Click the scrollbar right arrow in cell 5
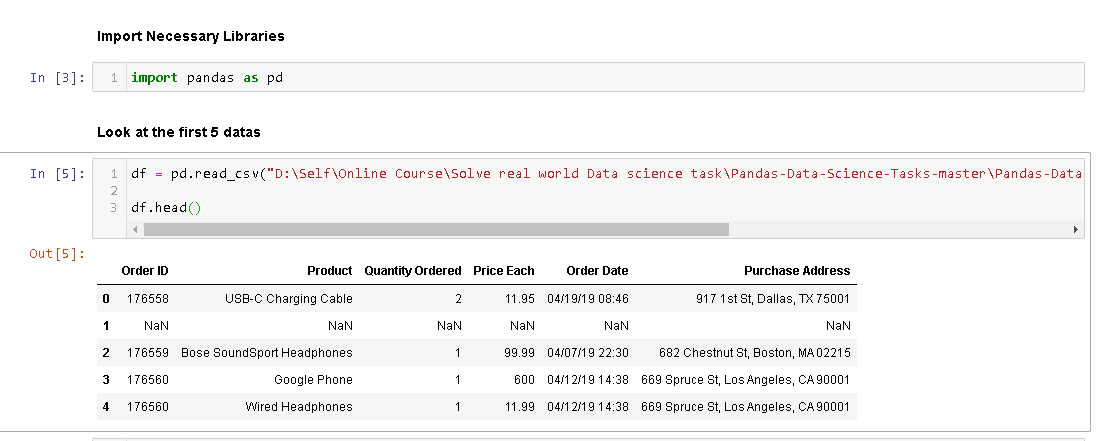Screen dimensions: 1099x441 click(1076, 229)
